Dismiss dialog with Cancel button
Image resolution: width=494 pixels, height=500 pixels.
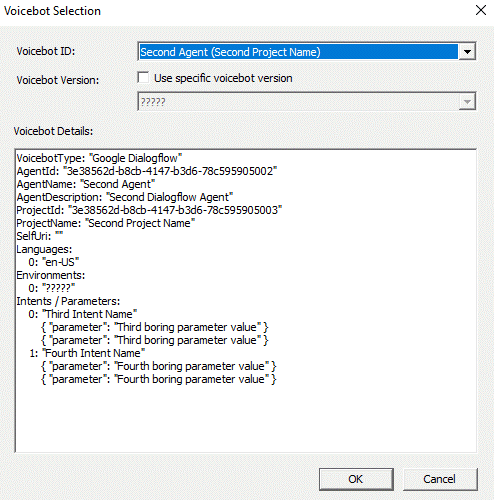(x=440, y=479)
